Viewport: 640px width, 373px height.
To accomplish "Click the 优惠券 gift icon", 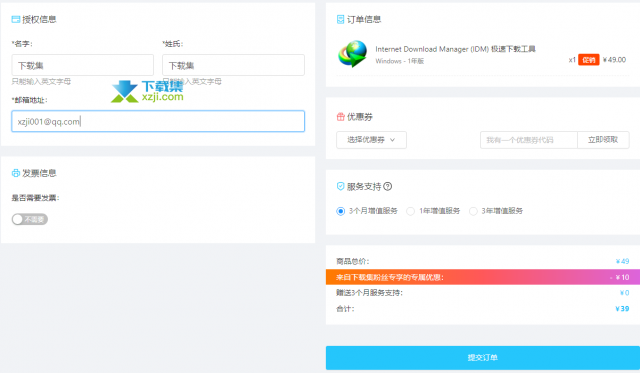I will pos(340,117).
